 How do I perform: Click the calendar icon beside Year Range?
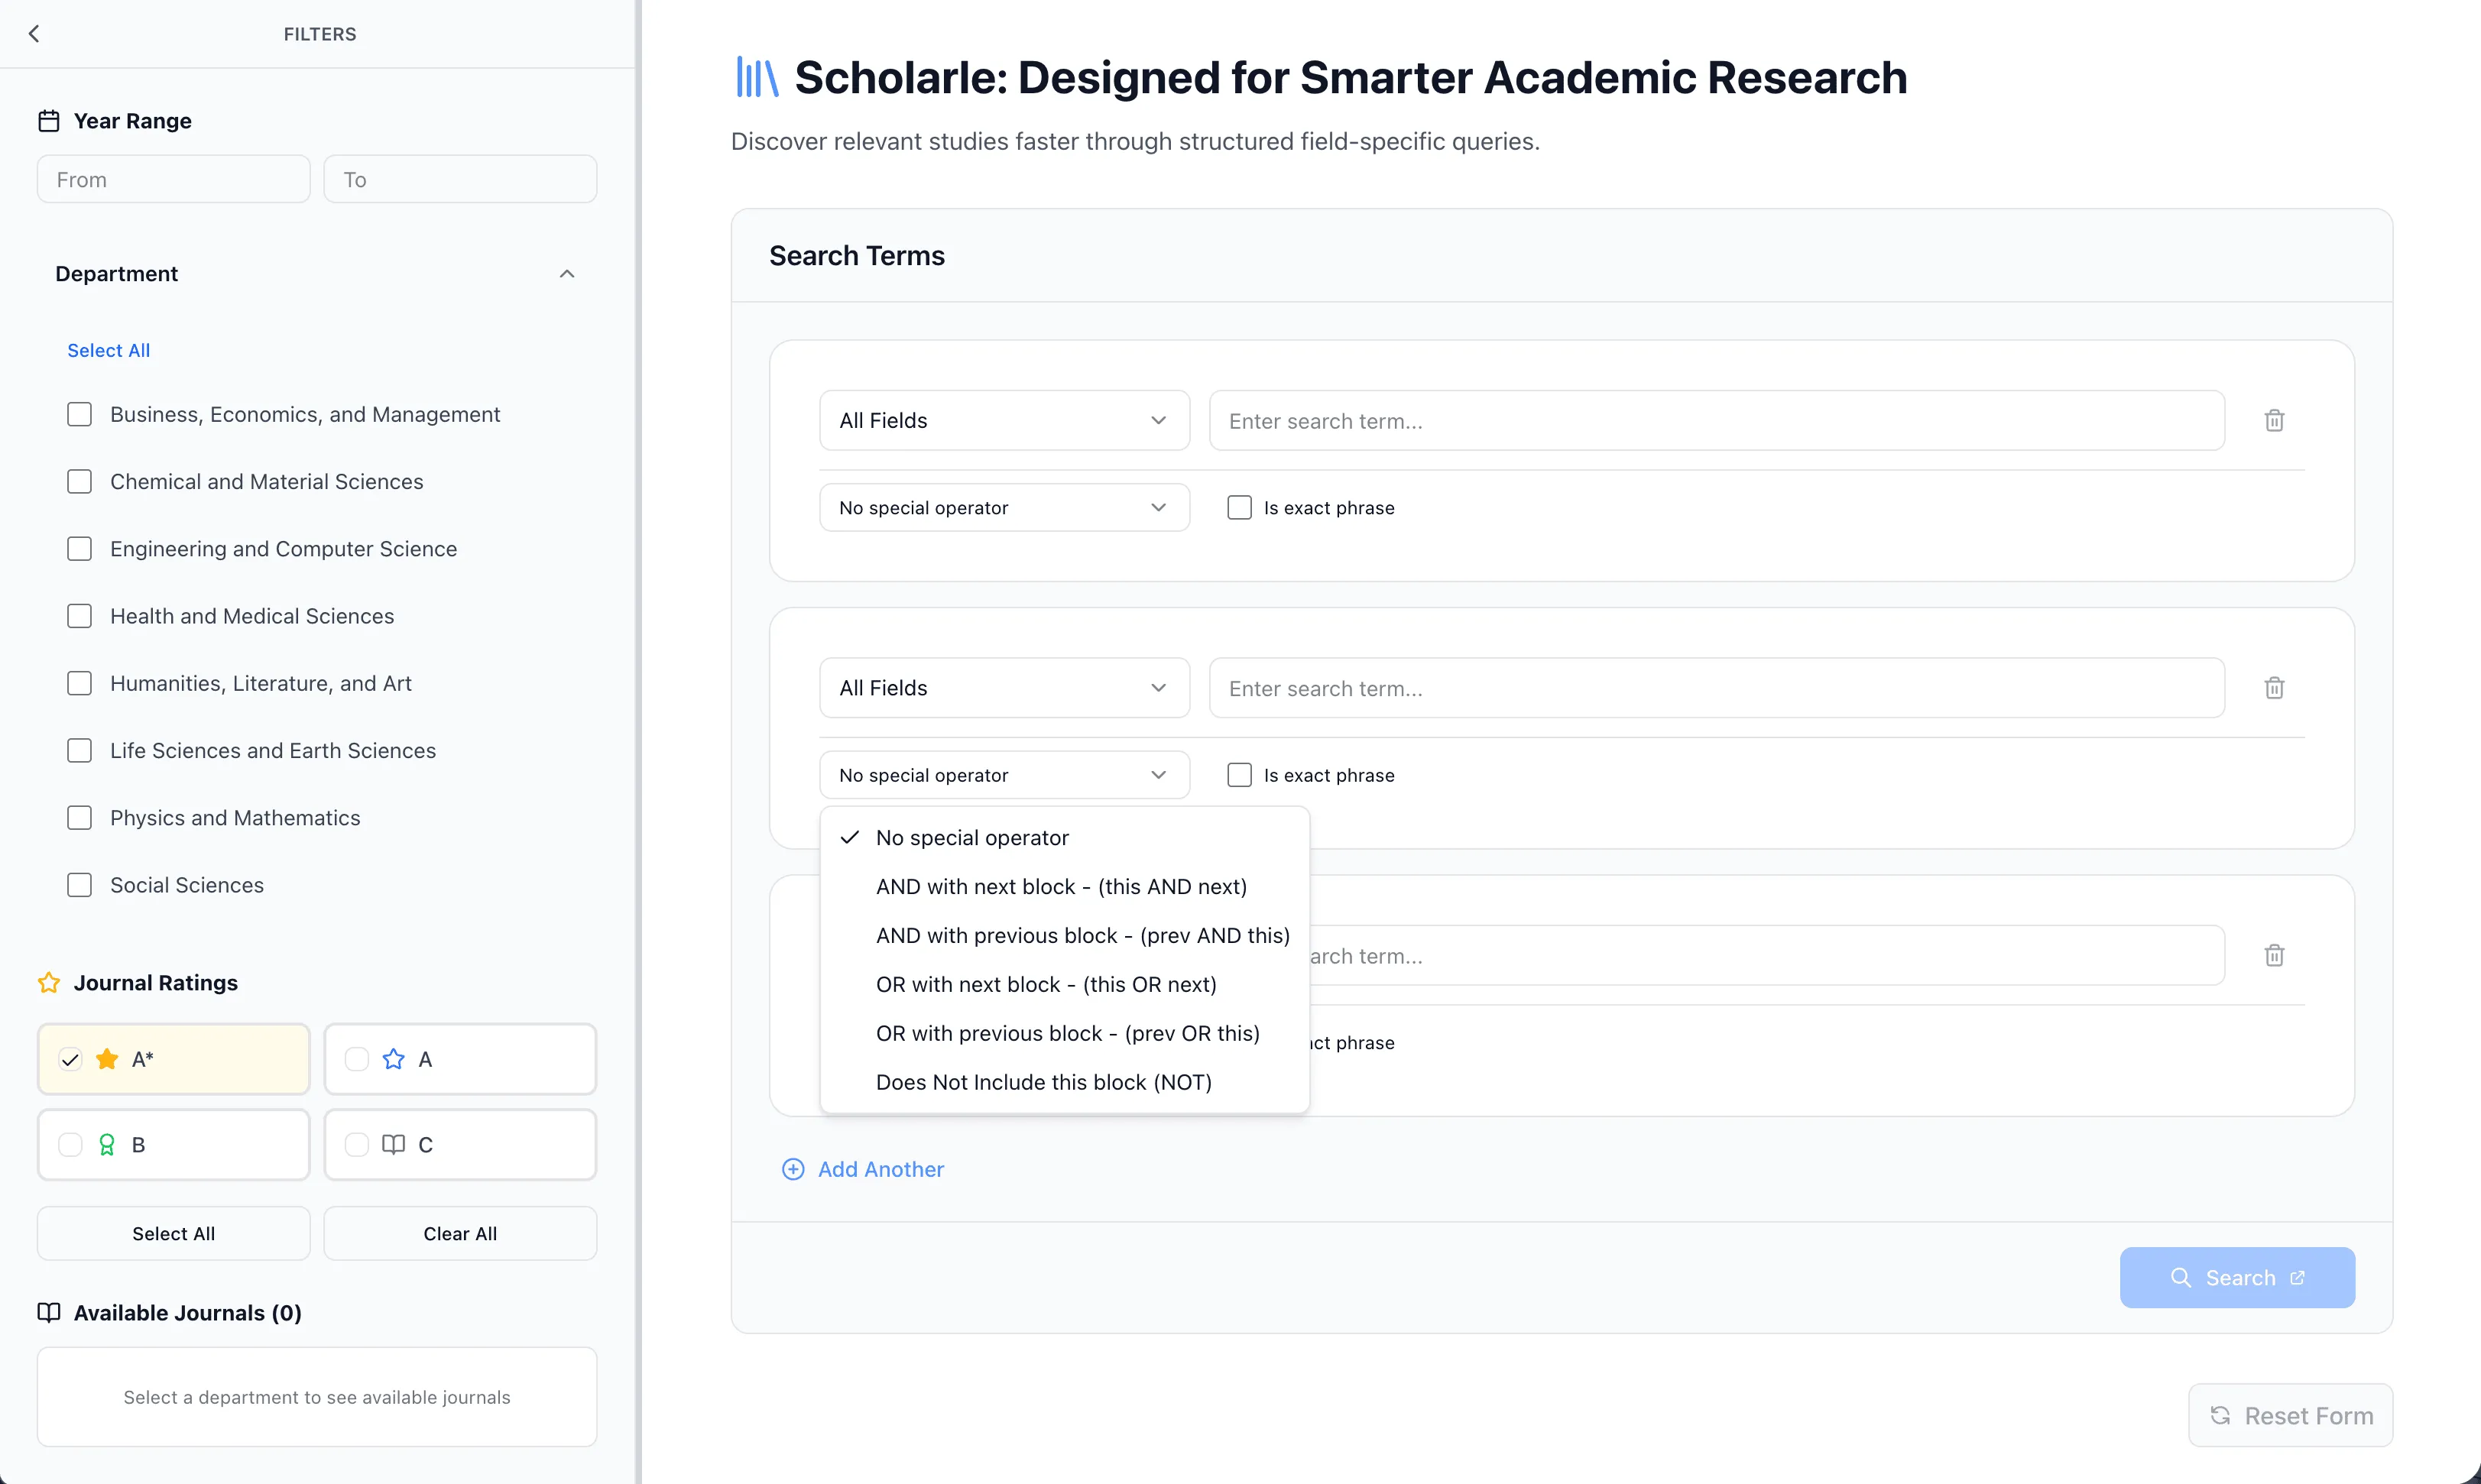point(49,121)
